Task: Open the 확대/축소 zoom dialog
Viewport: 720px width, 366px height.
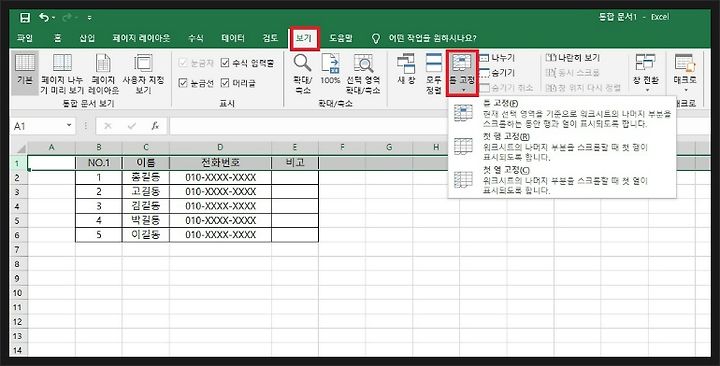Action: click(303, 73)
